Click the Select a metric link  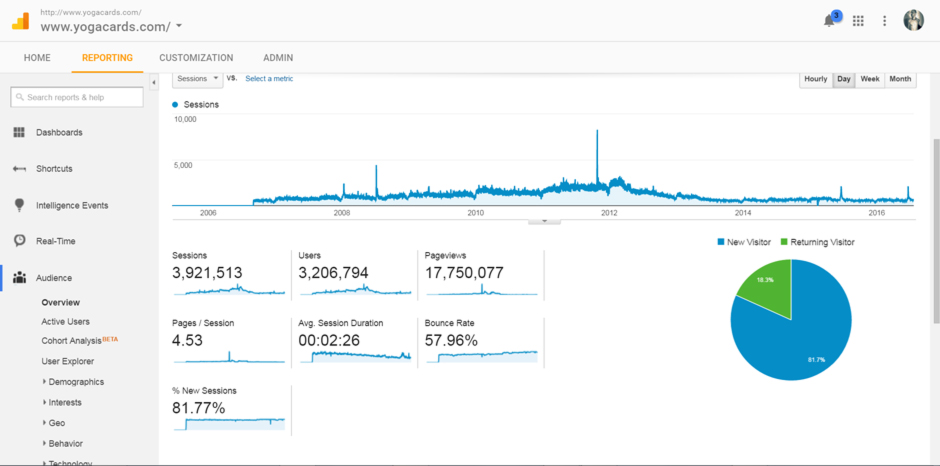[x=269, y=79]
